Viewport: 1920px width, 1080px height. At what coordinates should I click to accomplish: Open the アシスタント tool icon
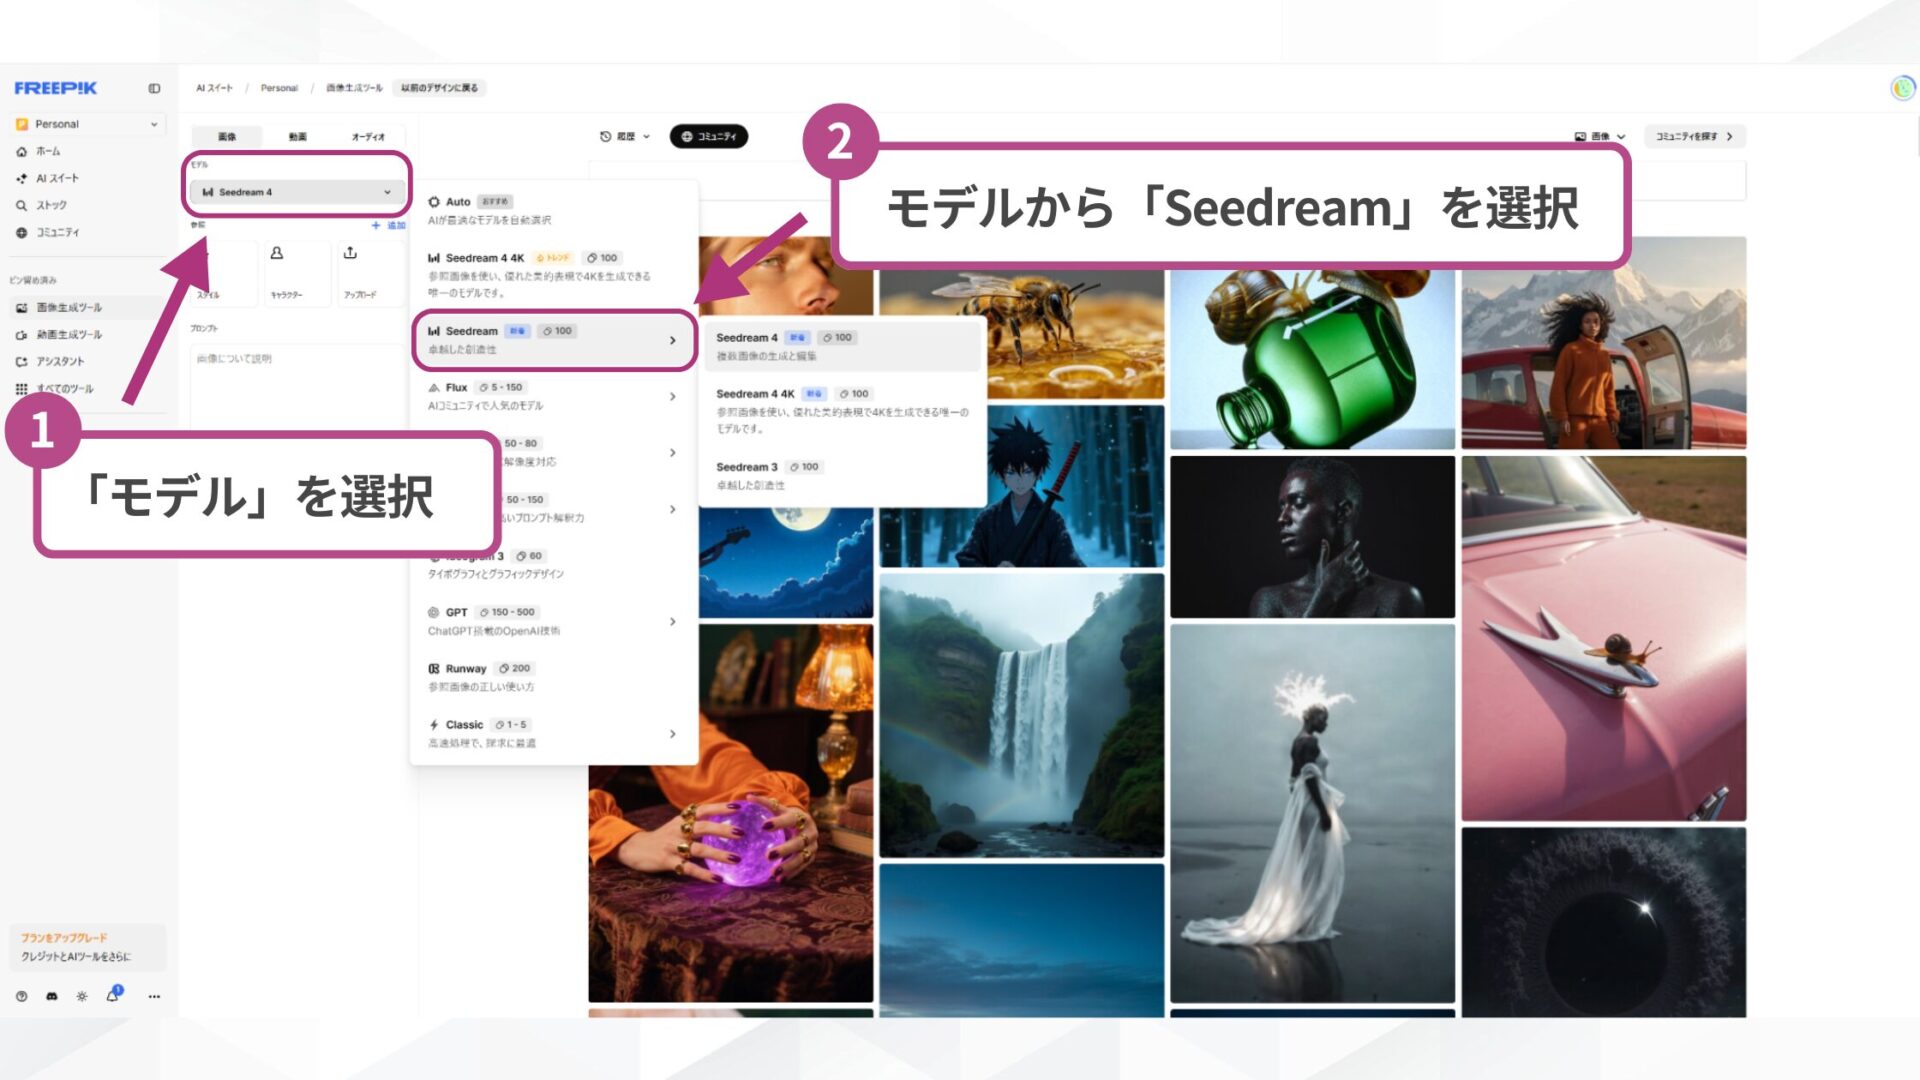tap(22, 363)
